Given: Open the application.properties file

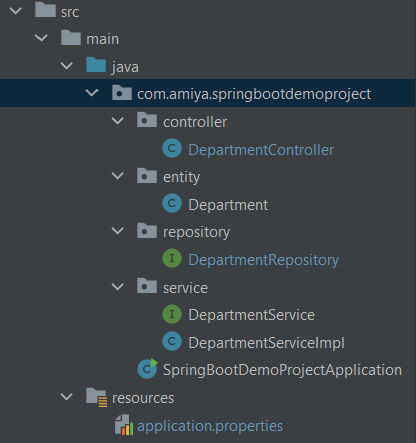Looking at the screenshot, I should 210,426.
